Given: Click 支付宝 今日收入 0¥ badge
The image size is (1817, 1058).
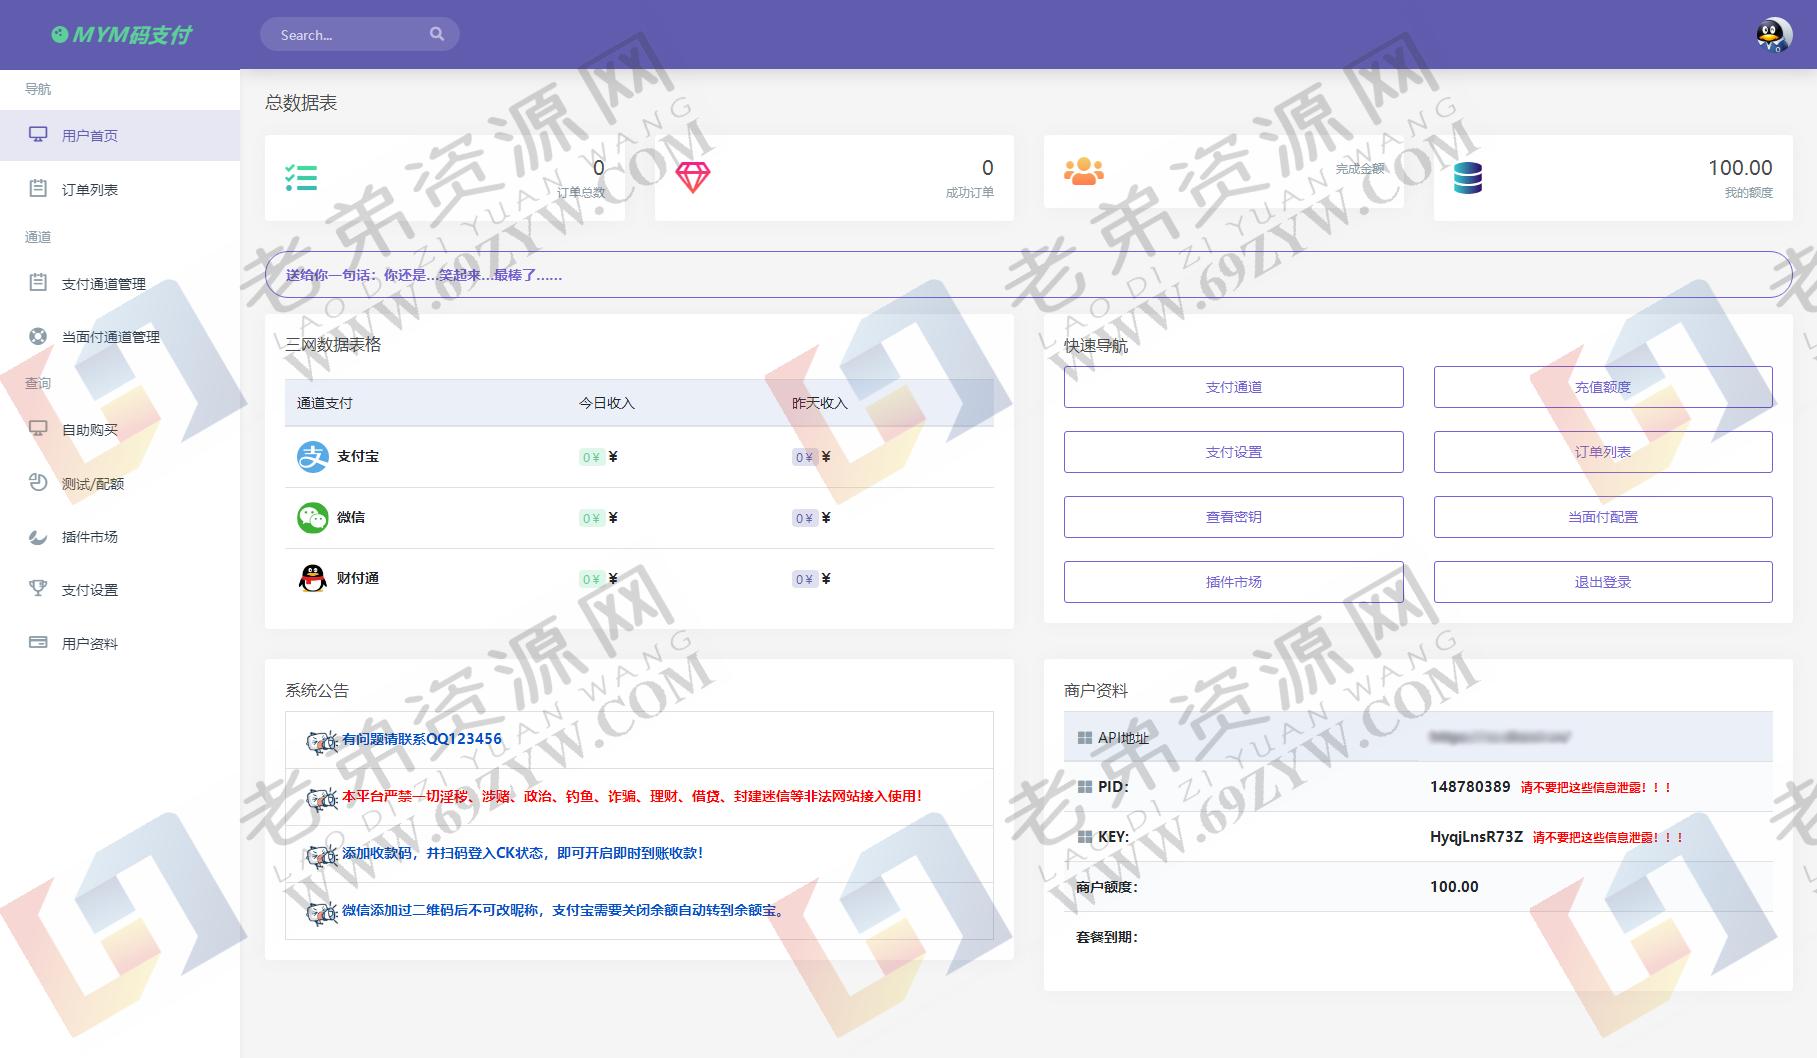Looking at the screenshot, I should click(x=591, y=457).
